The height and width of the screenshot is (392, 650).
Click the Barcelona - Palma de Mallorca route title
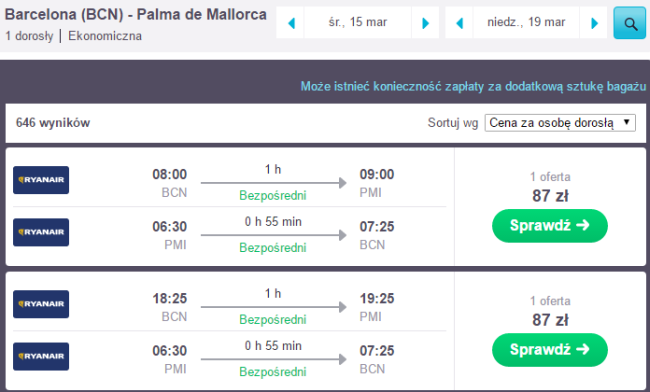coord(136,15)
